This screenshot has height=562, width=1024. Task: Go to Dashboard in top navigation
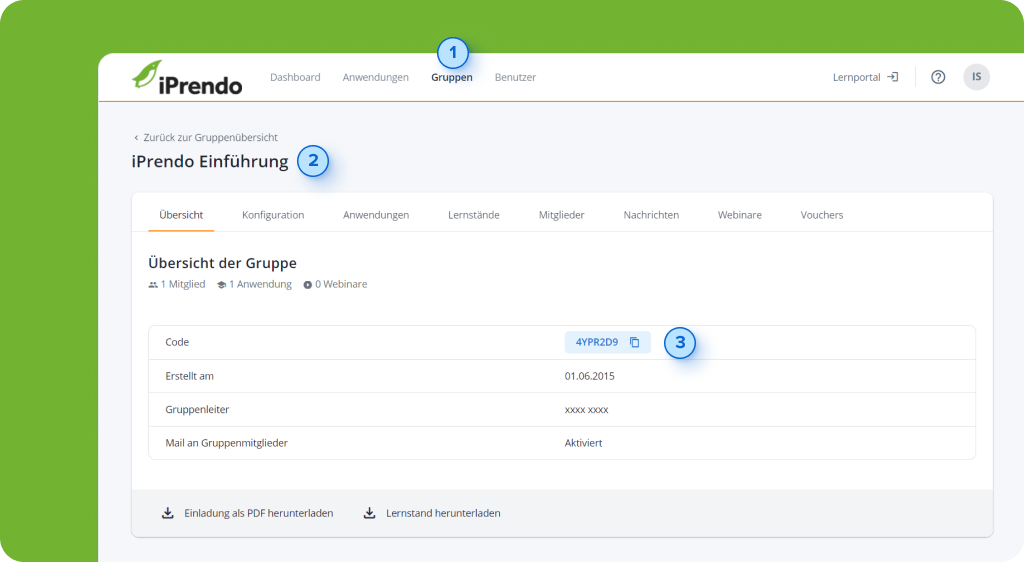pyautogui.click(x=295, y=77)
